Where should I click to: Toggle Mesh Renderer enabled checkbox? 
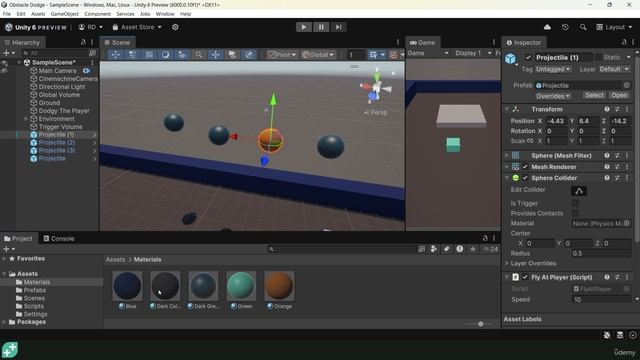[x=525, y=167]
